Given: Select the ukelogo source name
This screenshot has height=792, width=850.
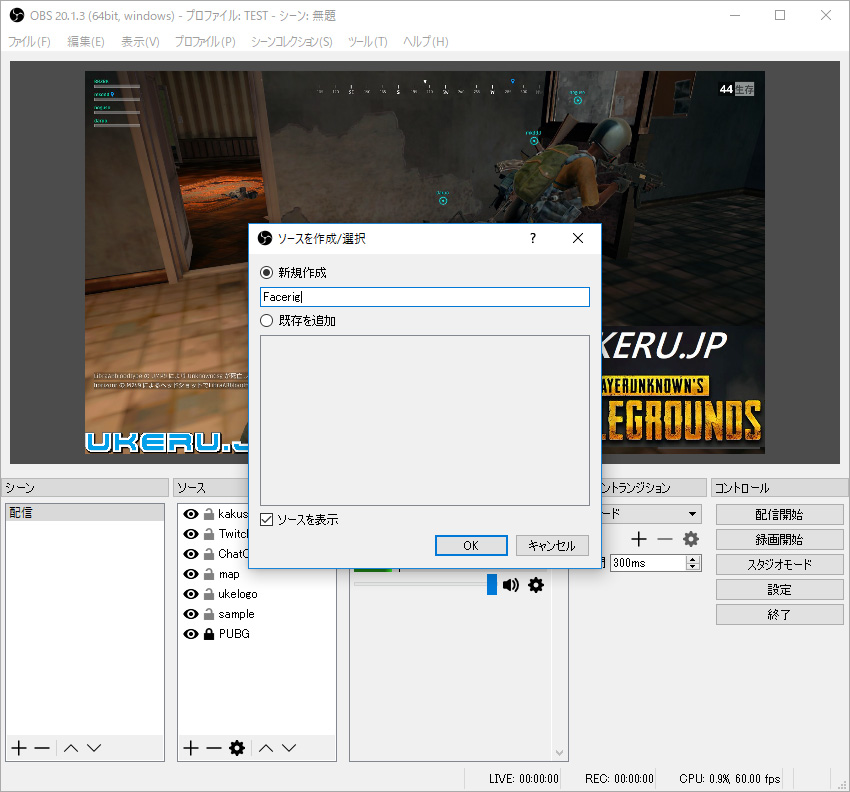Looking at the screenshot, I should click(x=237, y=594).
